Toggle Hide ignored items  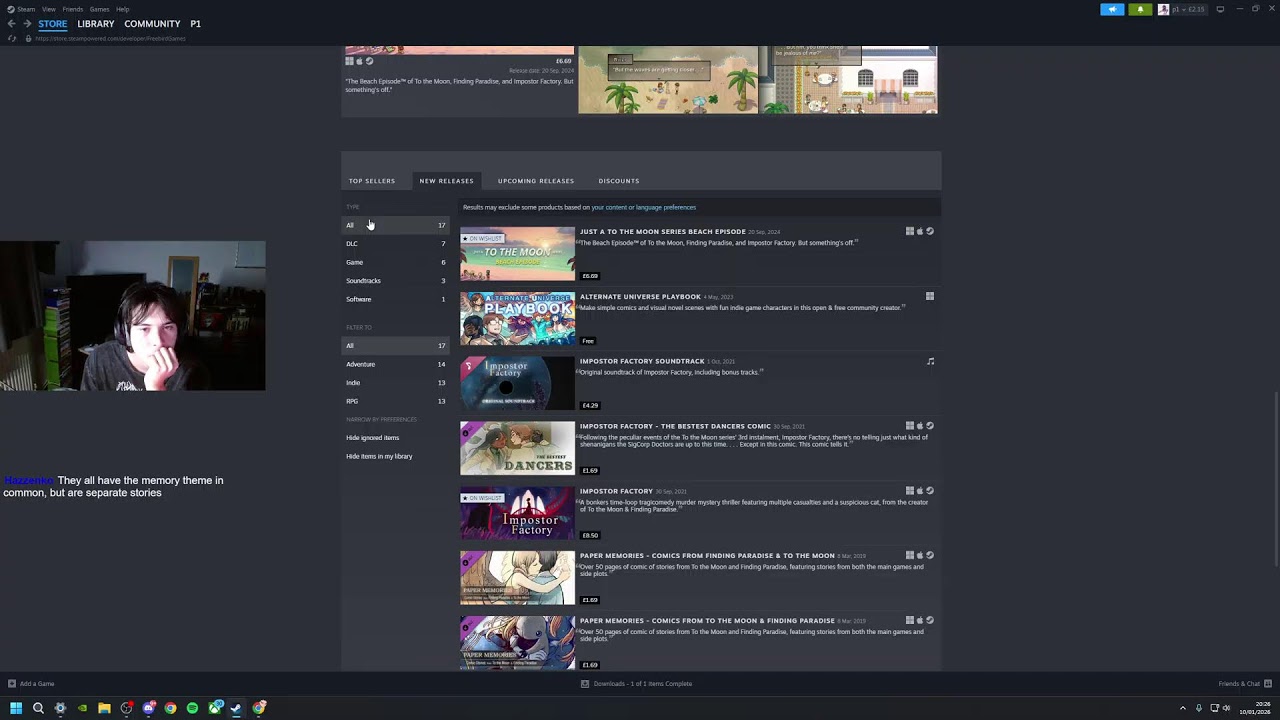click(372, 438)
